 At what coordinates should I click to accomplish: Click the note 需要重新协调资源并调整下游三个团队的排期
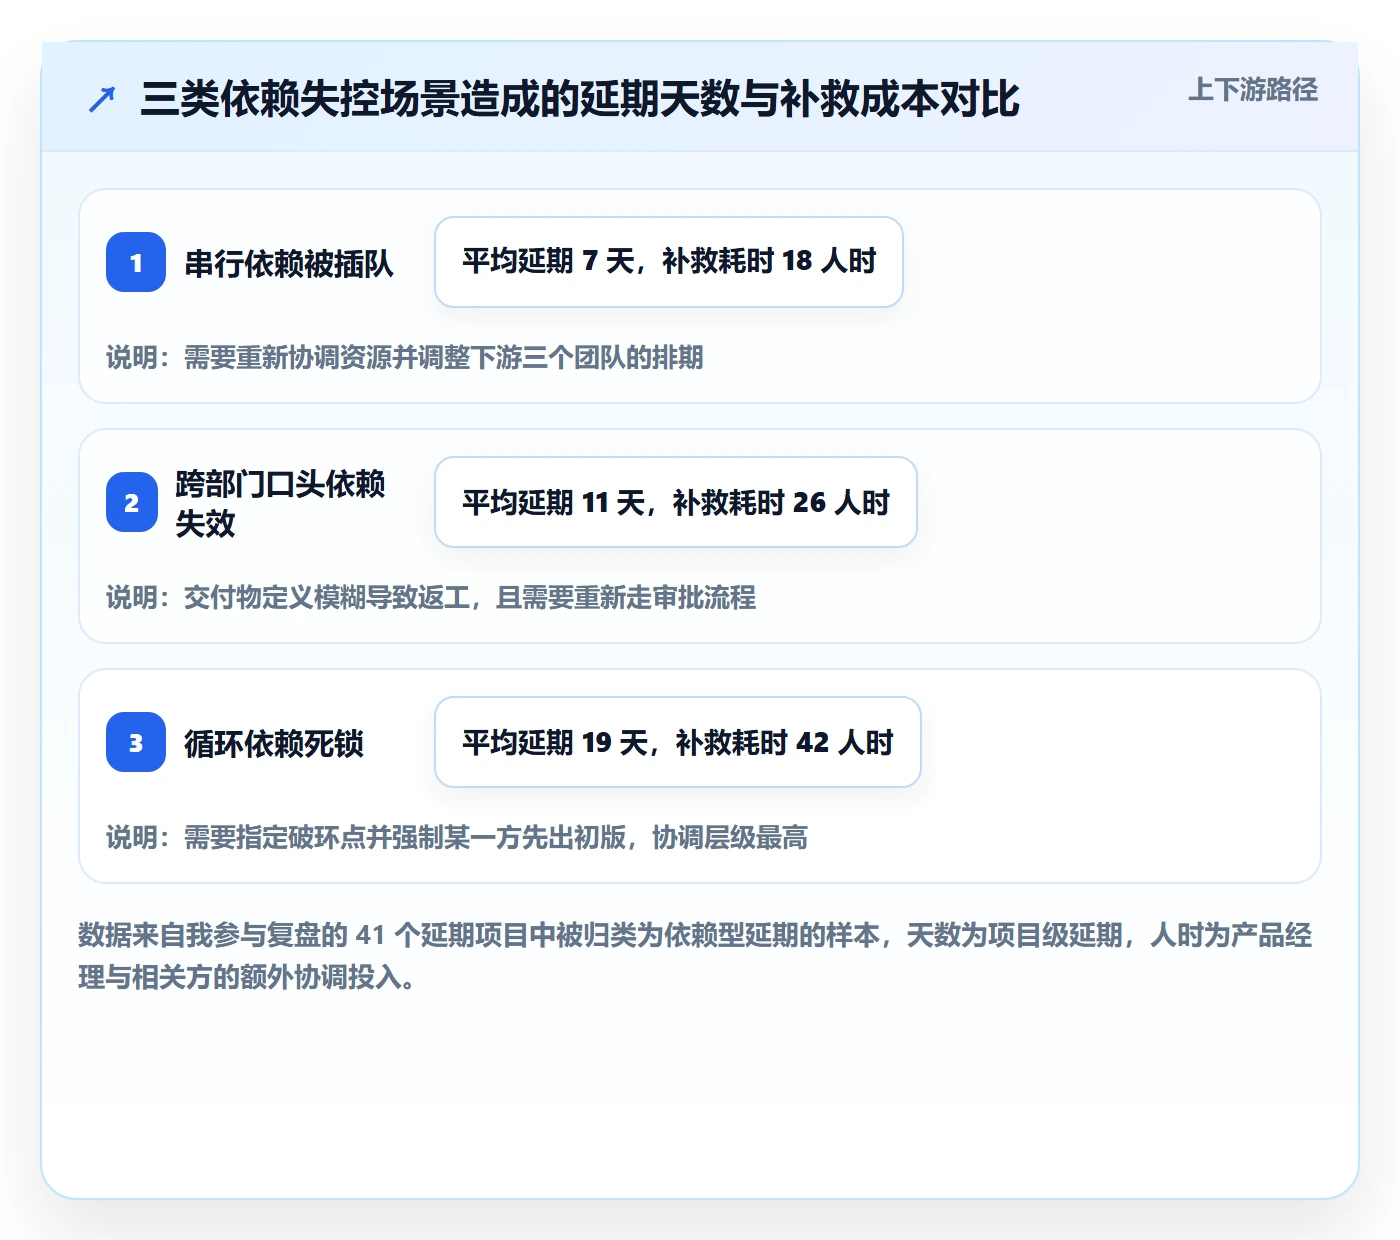(x=443, y=357)
